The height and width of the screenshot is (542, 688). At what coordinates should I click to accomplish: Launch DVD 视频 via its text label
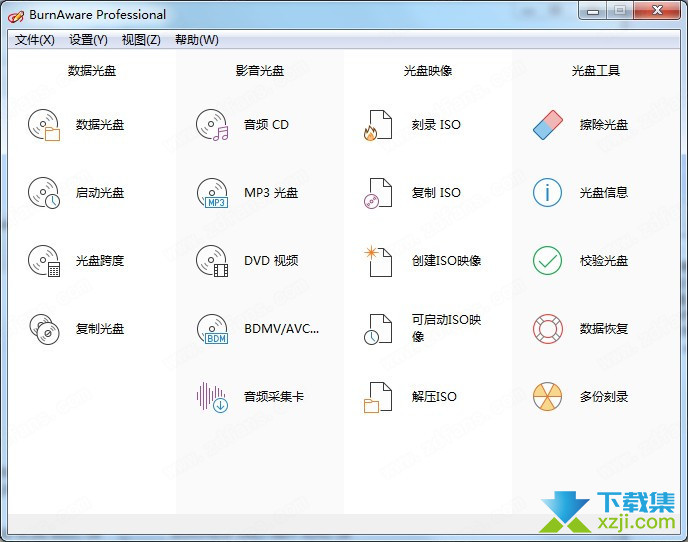pyautogui.click(x=271, y=261)
